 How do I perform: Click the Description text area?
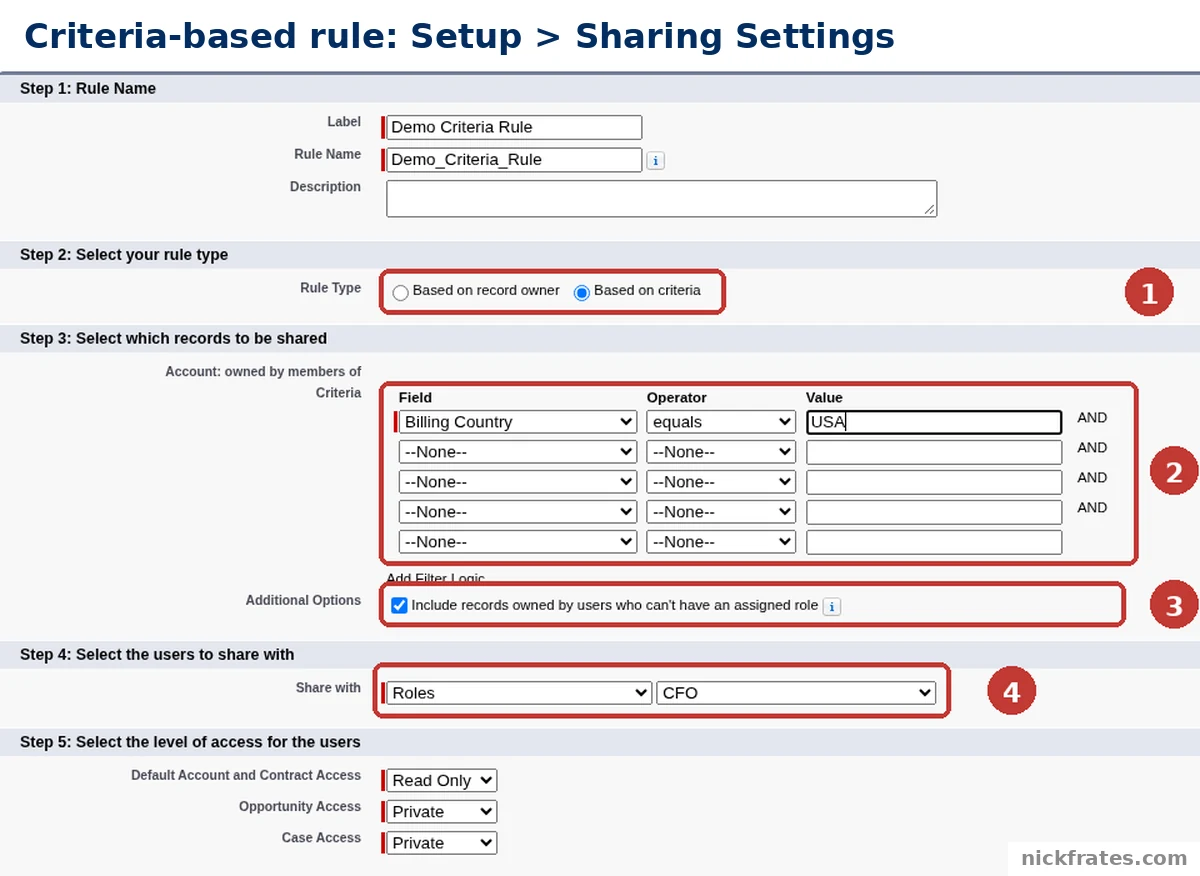pyautogui.click(x=661, y=199)
